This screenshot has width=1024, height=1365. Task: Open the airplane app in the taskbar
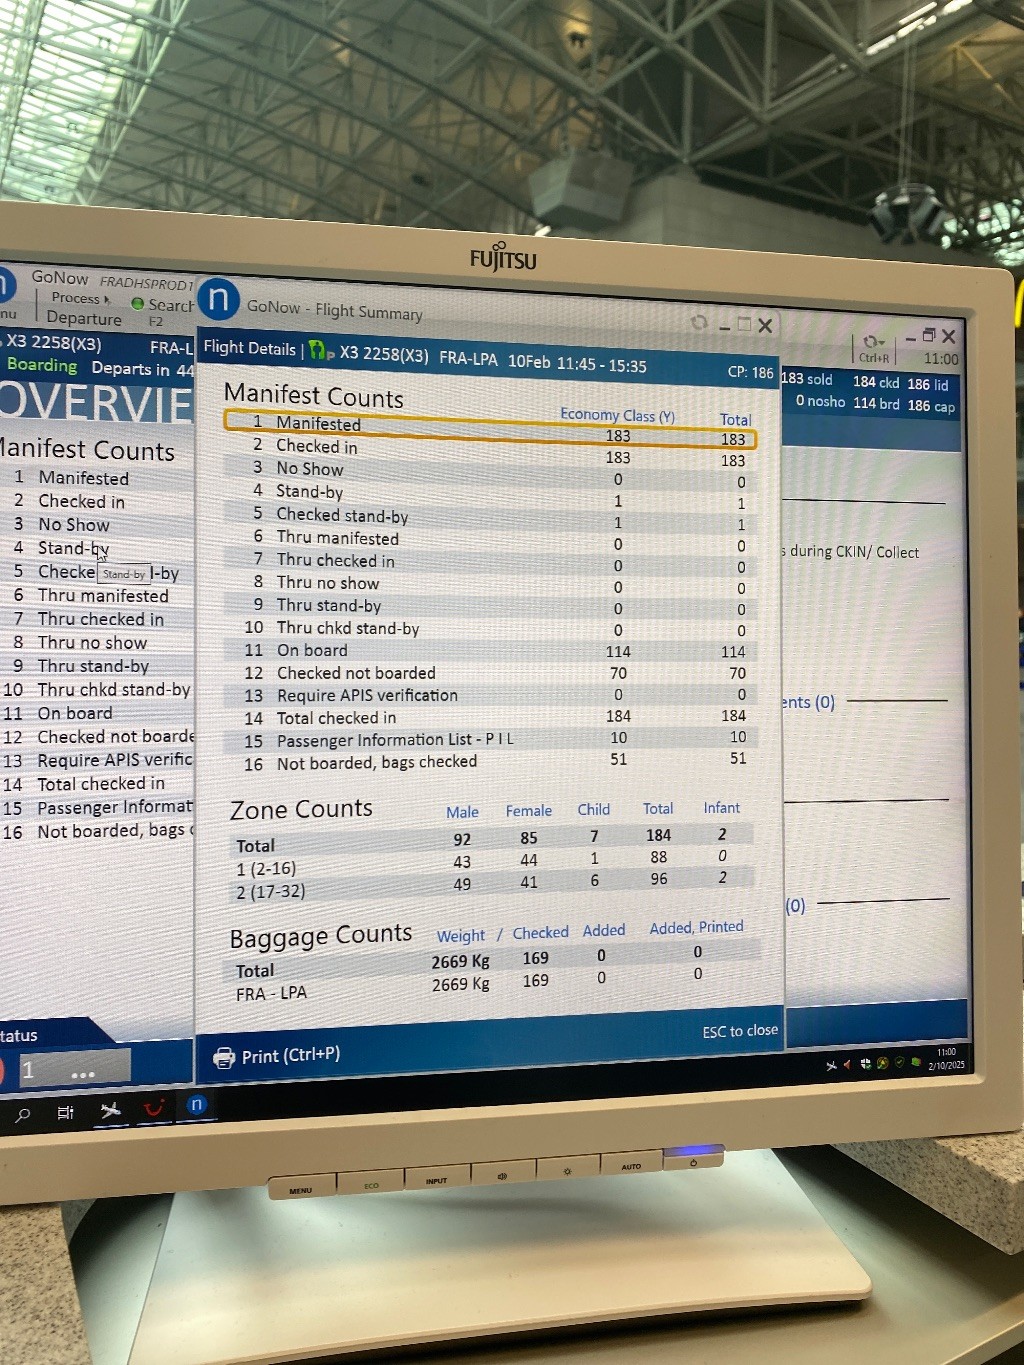coord(110,1110)
